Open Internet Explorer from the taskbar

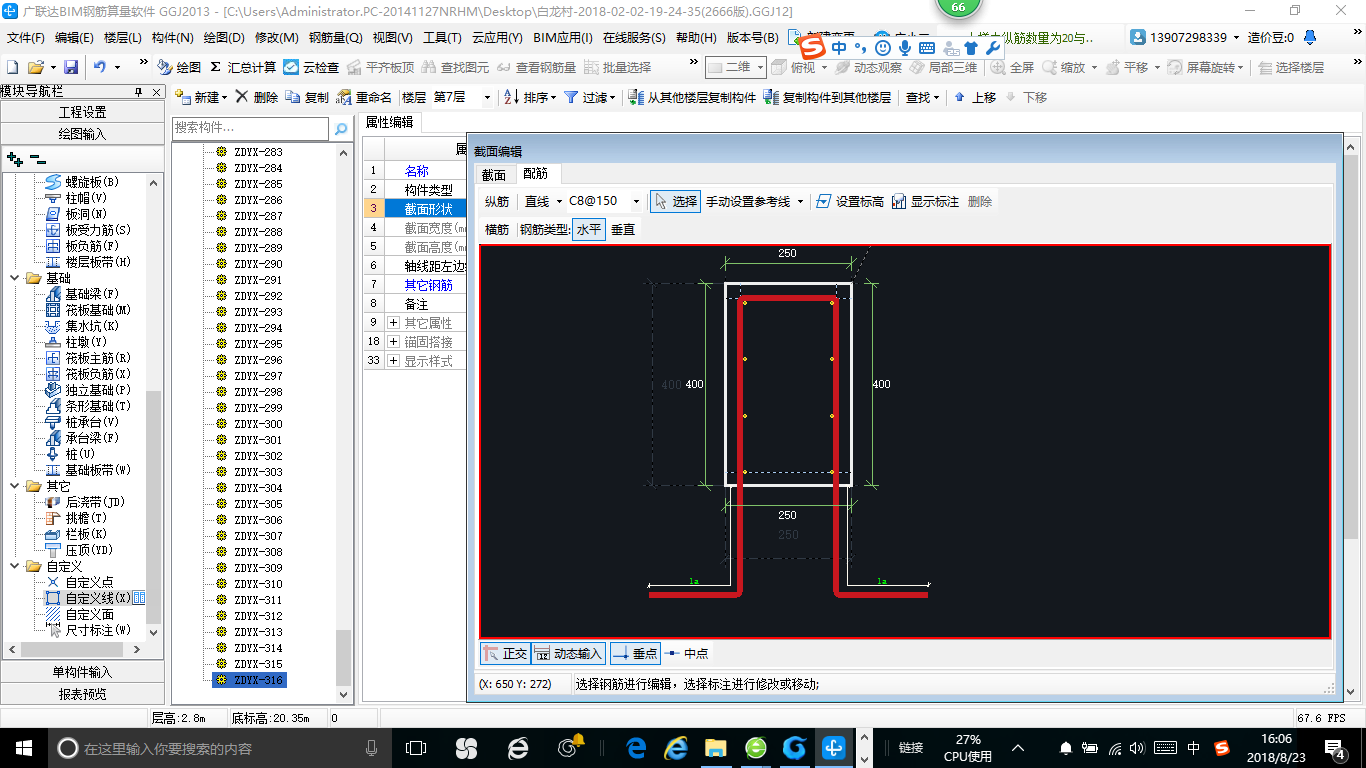pyautogui.click(x=677, y=747)
